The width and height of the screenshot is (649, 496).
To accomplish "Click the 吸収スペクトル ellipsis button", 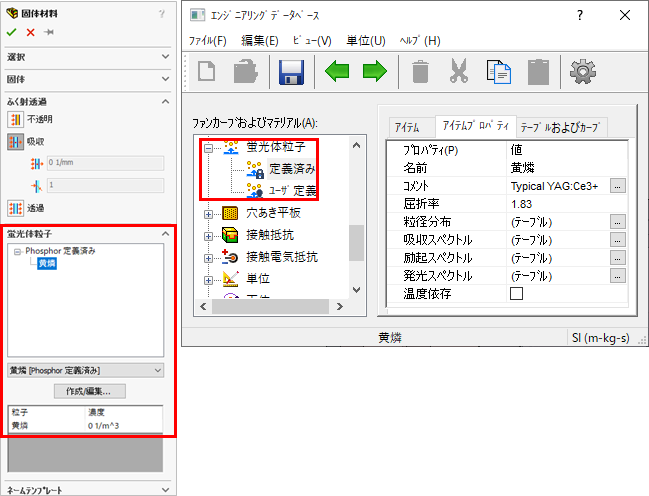I will pos(618,240).
